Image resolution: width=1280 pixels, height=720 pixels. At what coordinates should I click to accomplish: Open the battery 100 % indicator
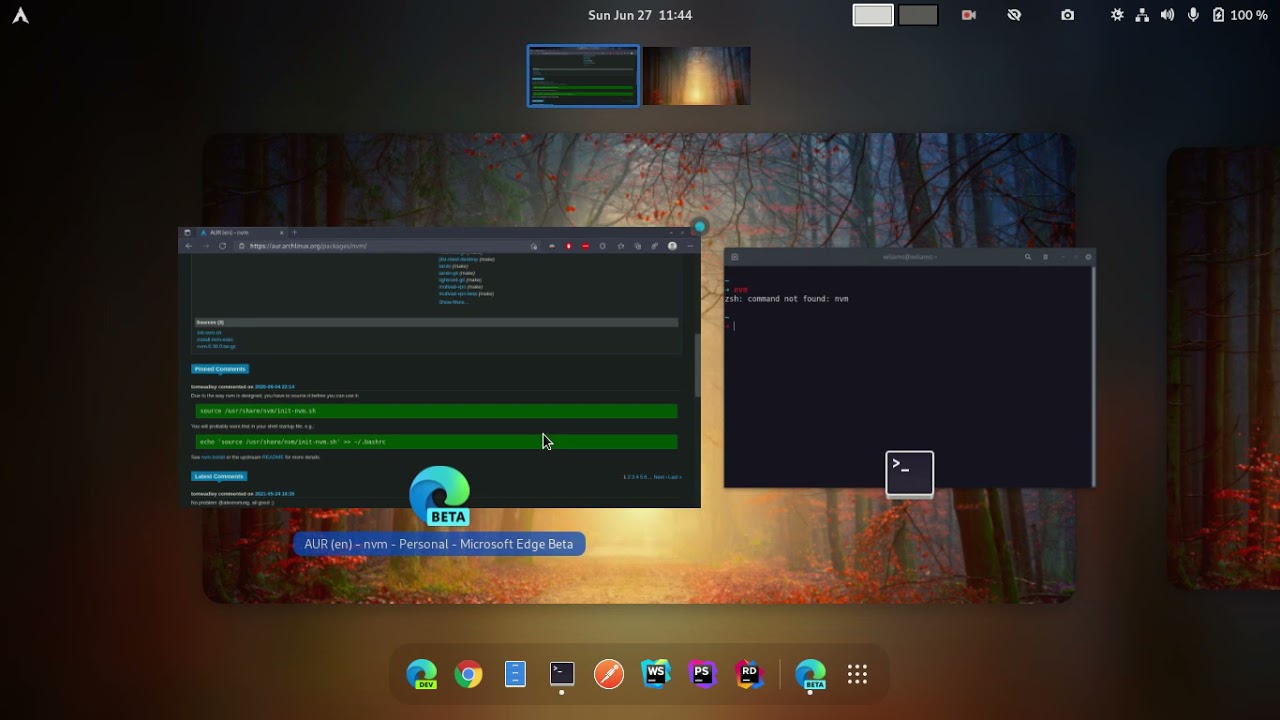tap(1239, 15)
